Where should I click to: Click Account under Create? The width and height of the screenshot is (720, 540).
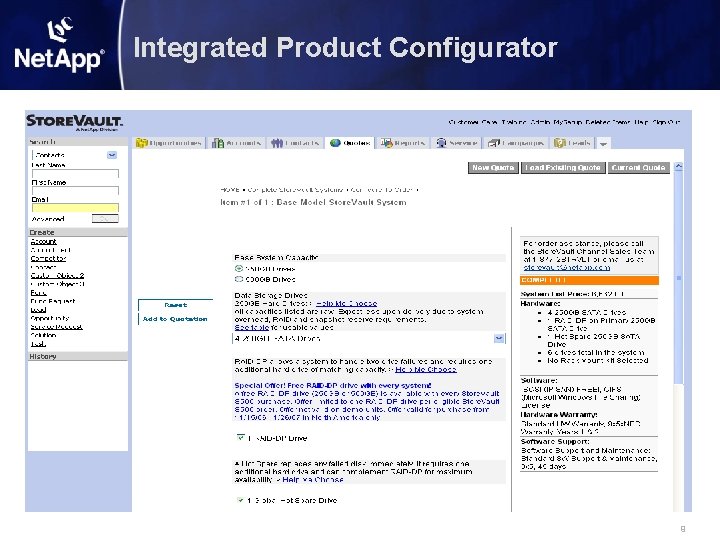point(44,242)
